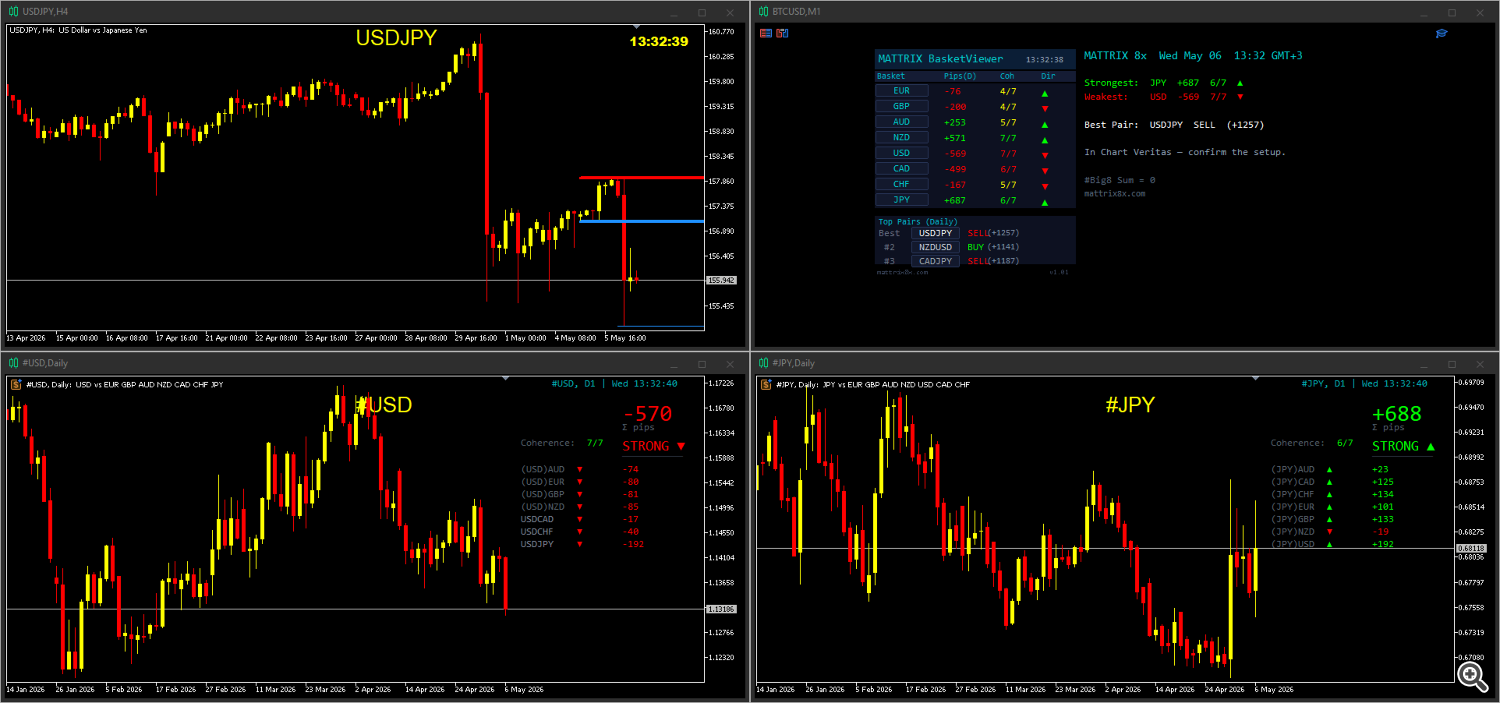Click the Coherence 7/7 value in #USD
This screenshot has height=703, width=1500.
(595, 442)
